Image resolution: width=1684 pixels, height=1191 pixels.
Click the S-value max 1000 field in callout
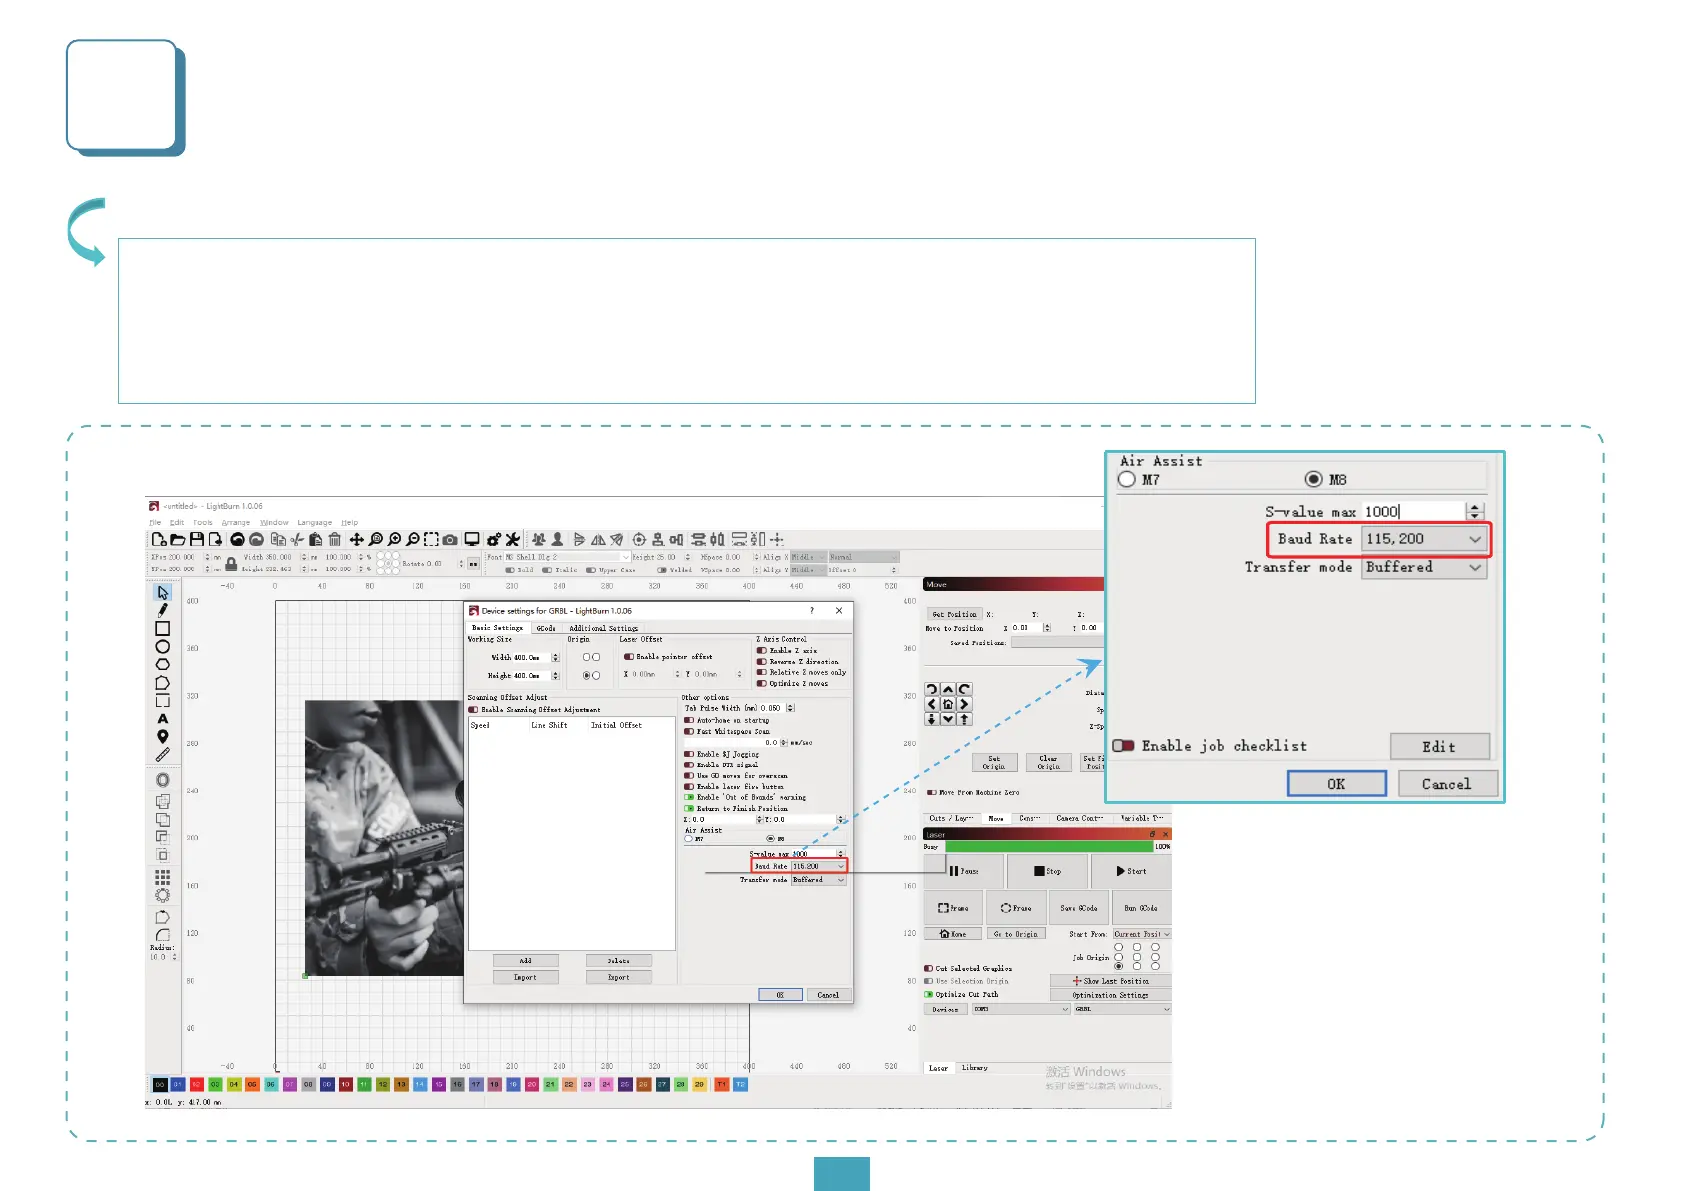coord(1413,511)
